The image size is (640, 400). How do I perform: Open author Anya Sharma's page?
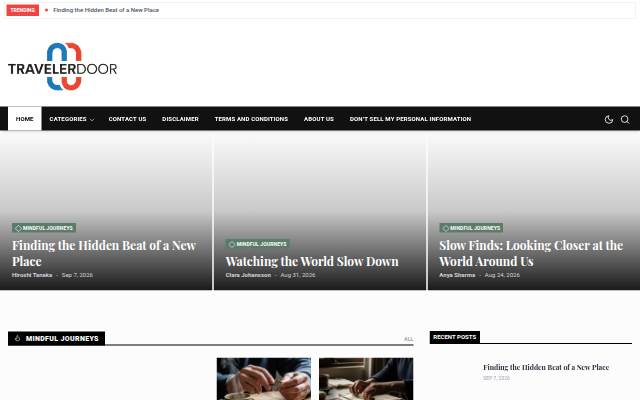457,275
